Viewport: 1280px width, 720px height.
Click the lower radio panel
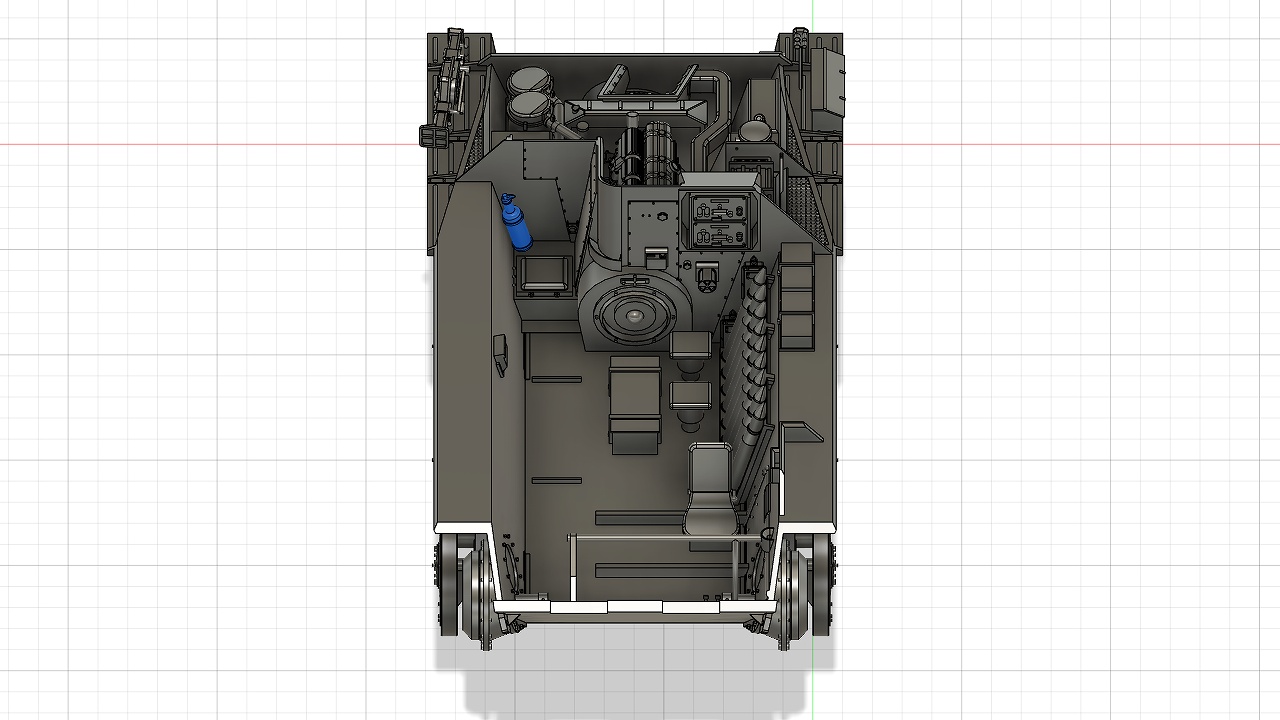pos(719,236)
